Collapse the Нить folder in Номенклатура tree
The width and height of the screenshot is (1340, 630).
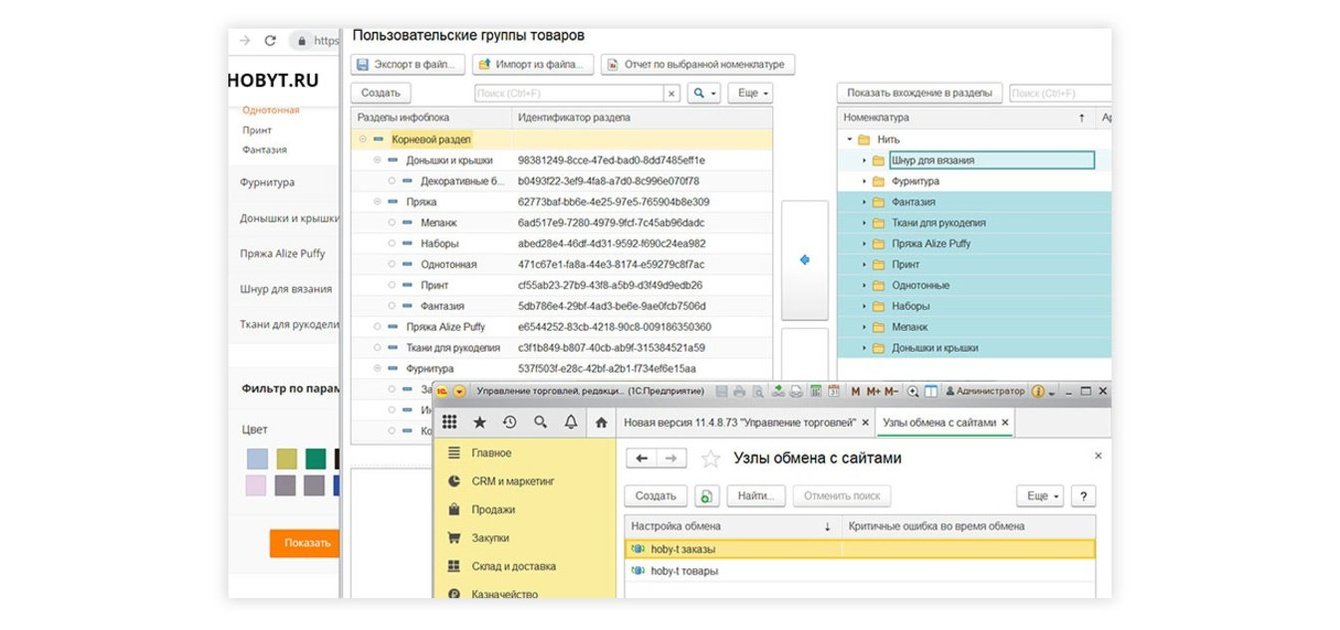tap(850, 140)
